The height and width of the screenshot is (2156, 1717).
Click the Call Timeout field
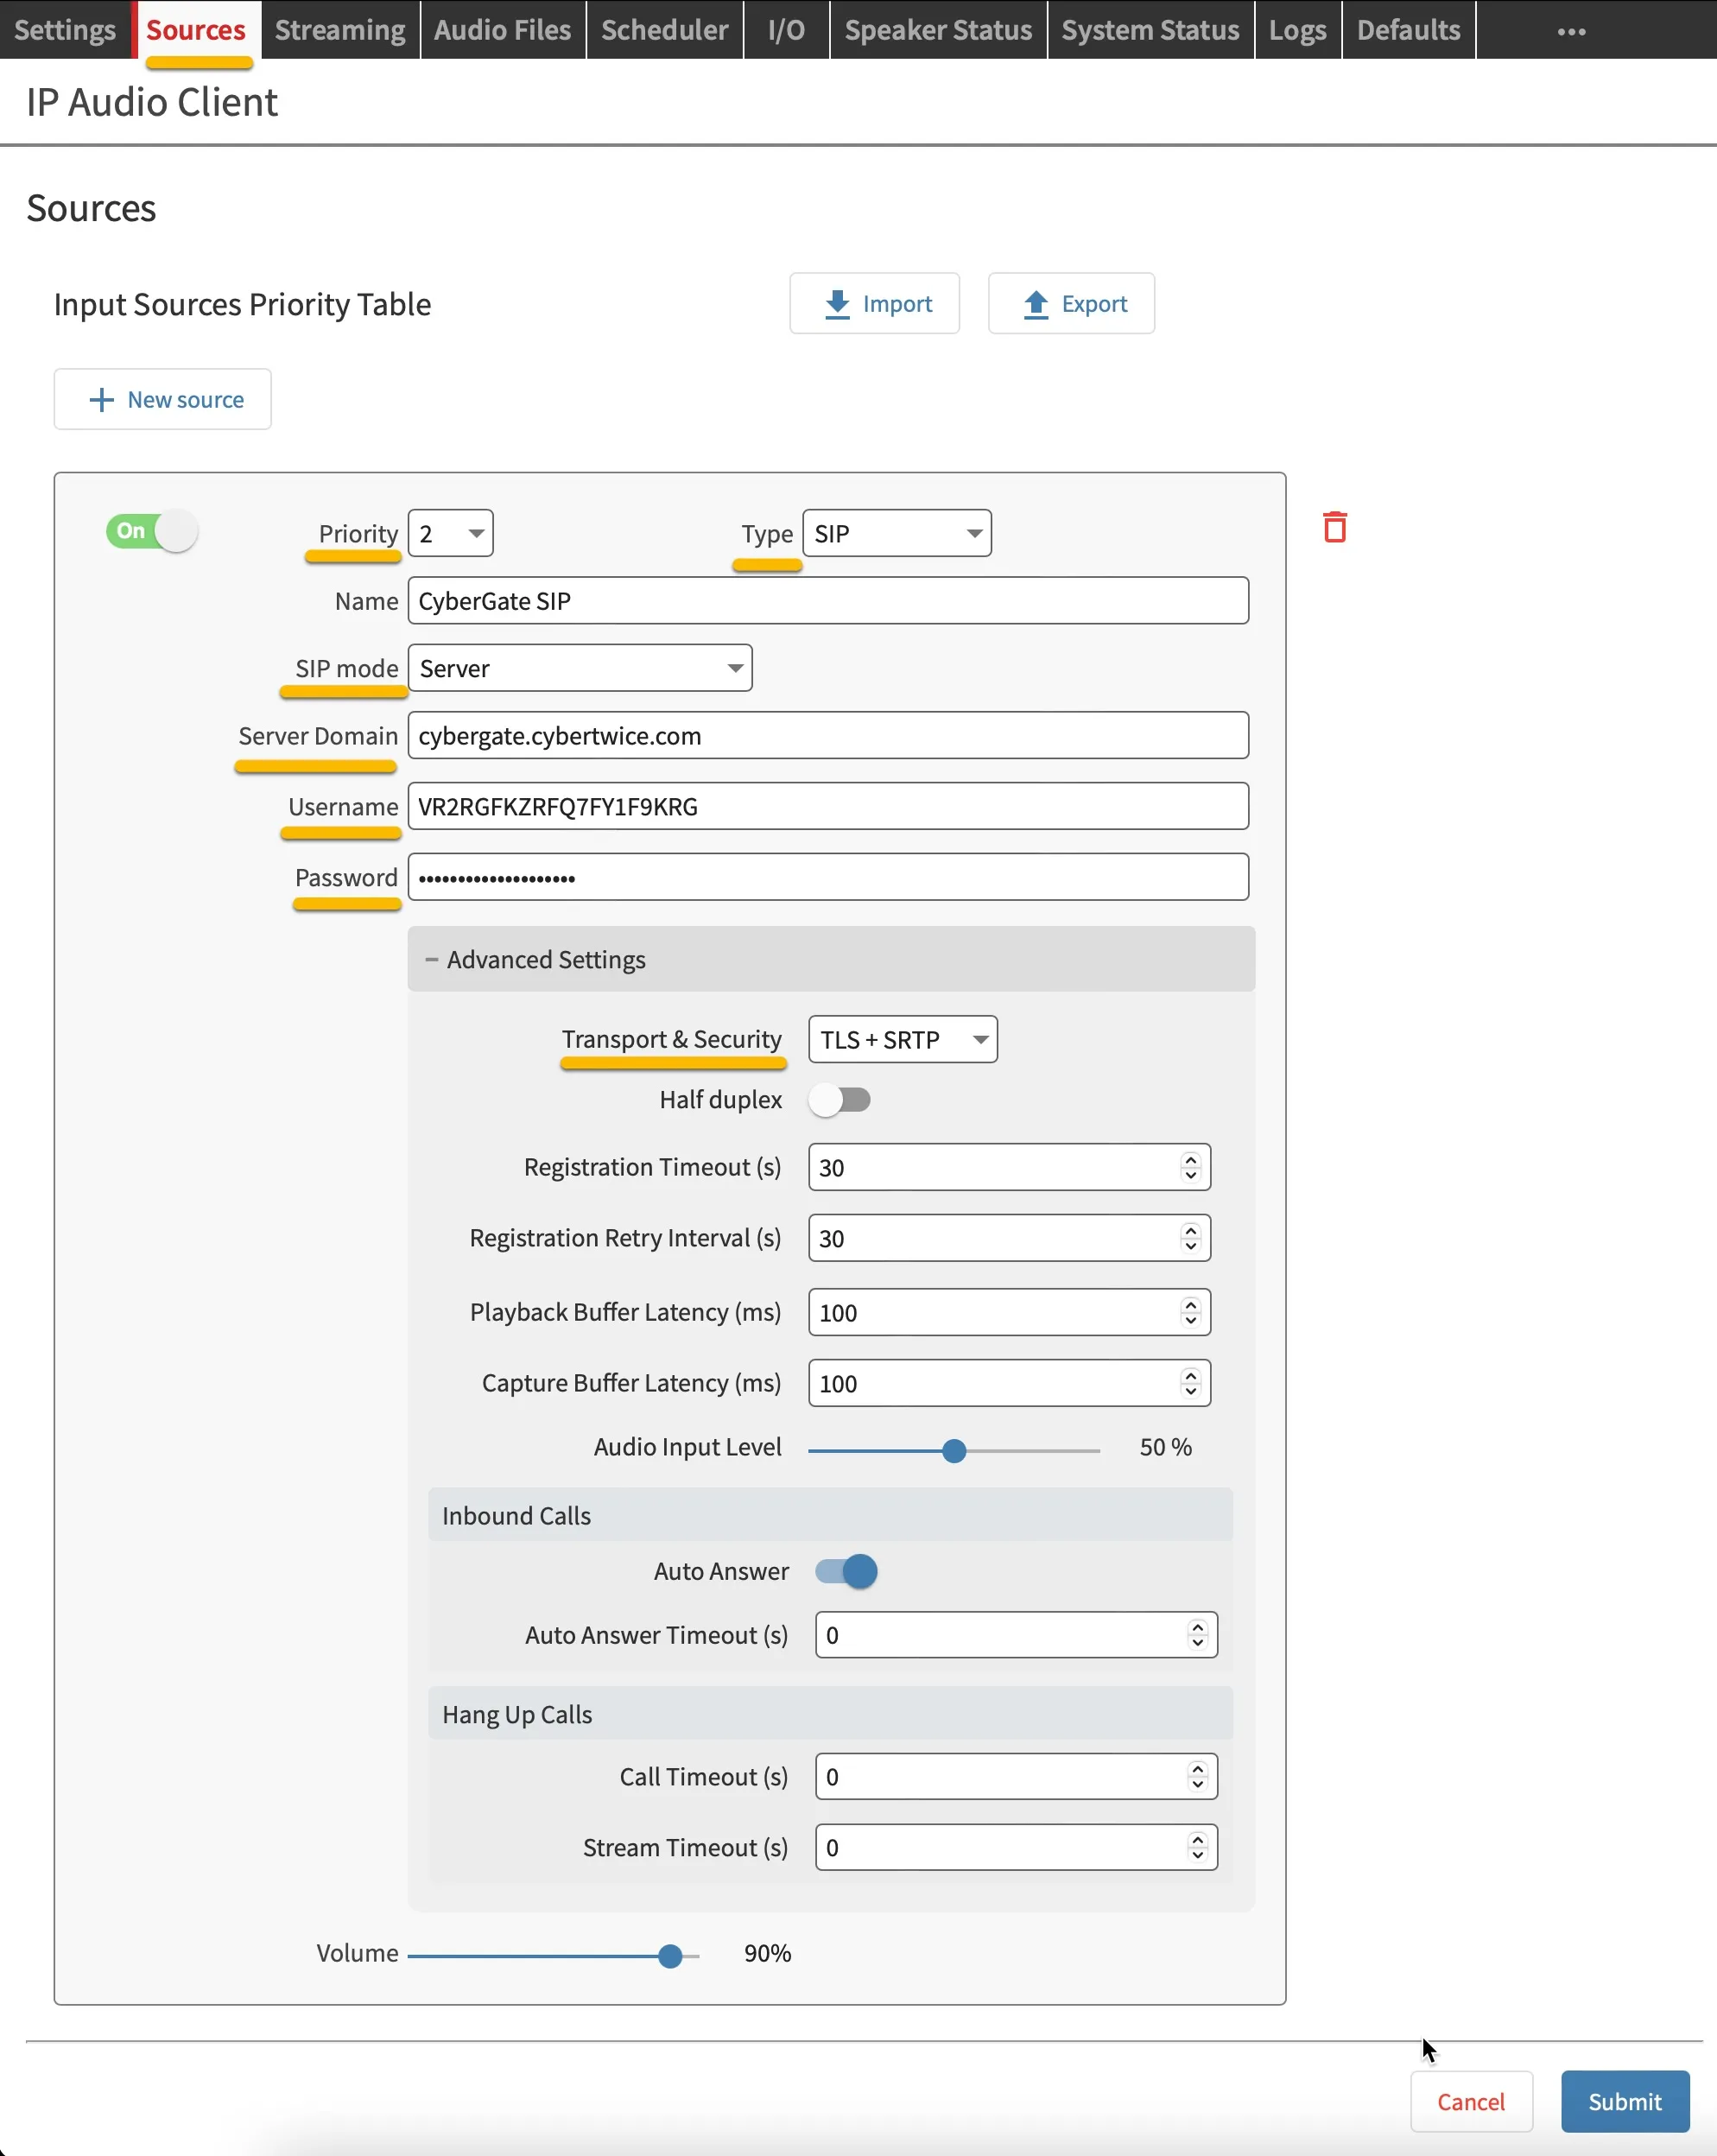tap(1016, 1776)
